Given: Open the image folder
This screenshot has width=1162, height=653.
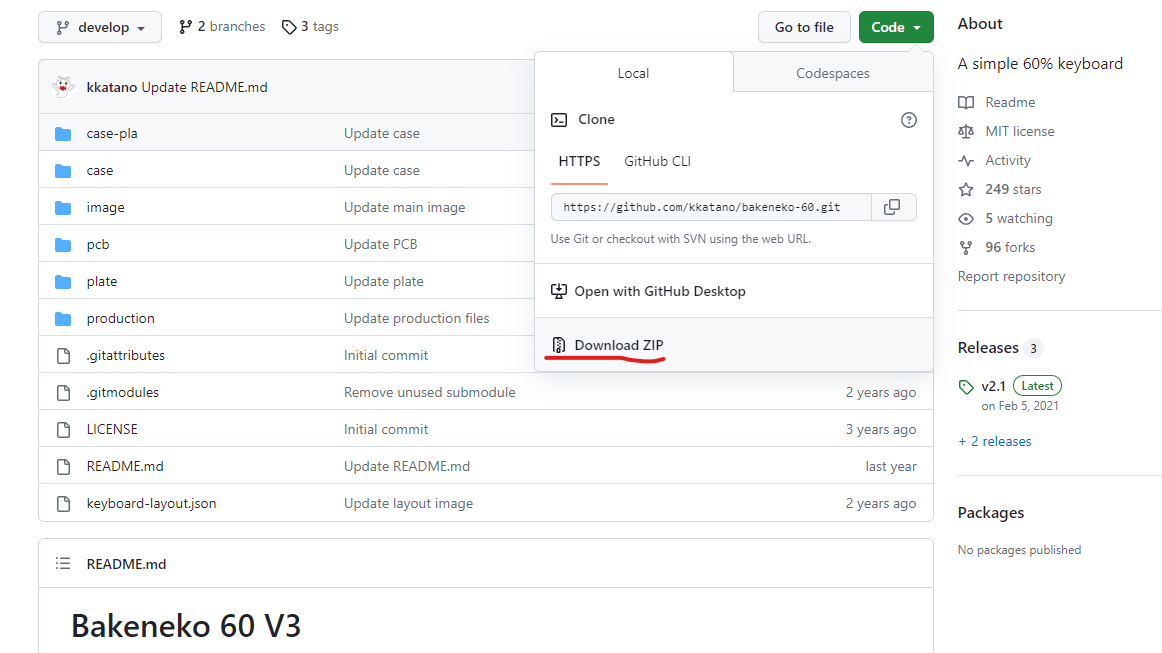Looking at the screenshot, I should click(105, 208).
